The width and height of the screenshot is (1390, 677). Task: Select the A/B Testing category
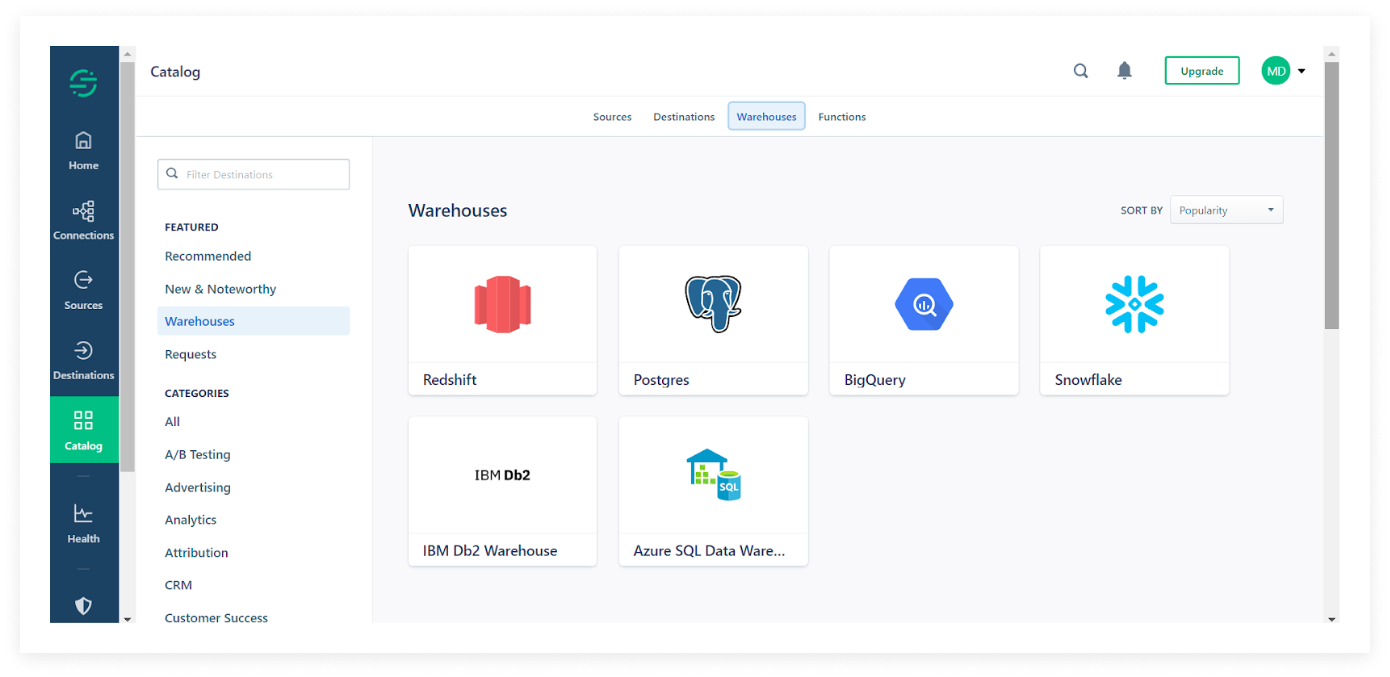[x=197, y=454]
